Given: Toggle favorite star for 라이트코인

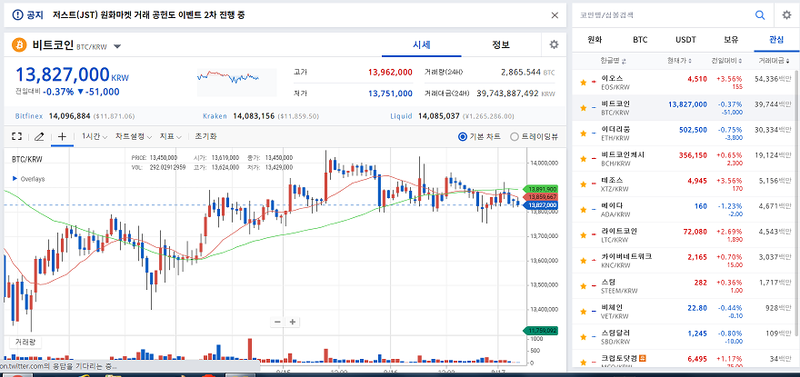Looking at the screenshot, I should click(584, 235).
